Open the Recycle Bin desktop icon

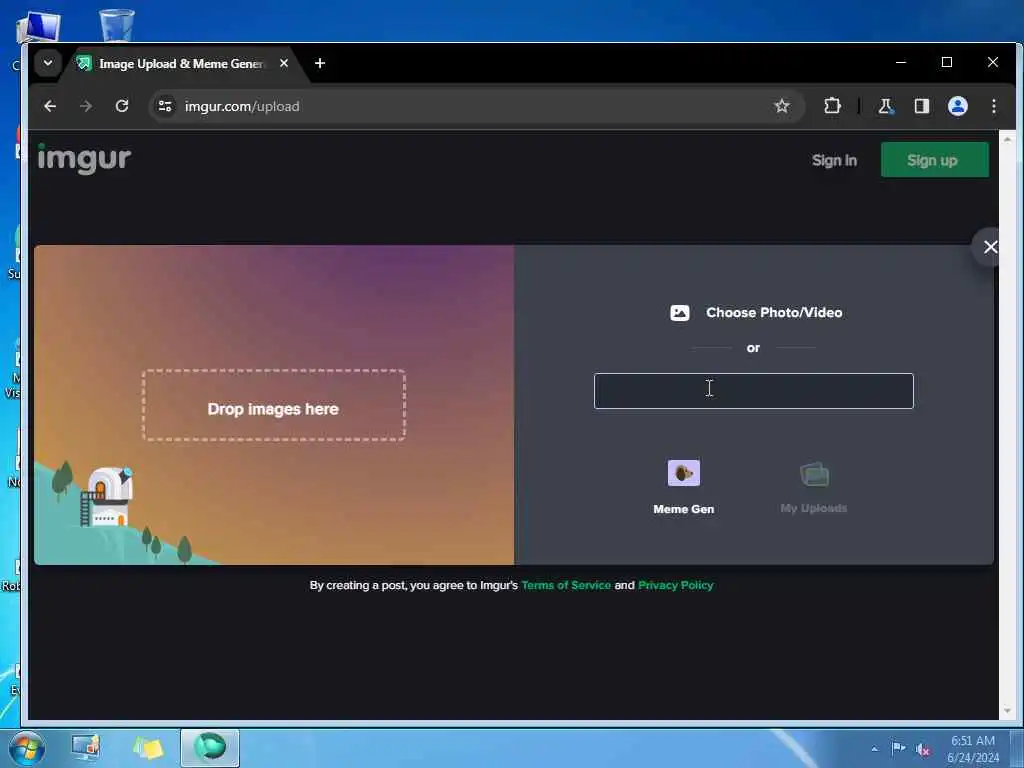point(117,25)
